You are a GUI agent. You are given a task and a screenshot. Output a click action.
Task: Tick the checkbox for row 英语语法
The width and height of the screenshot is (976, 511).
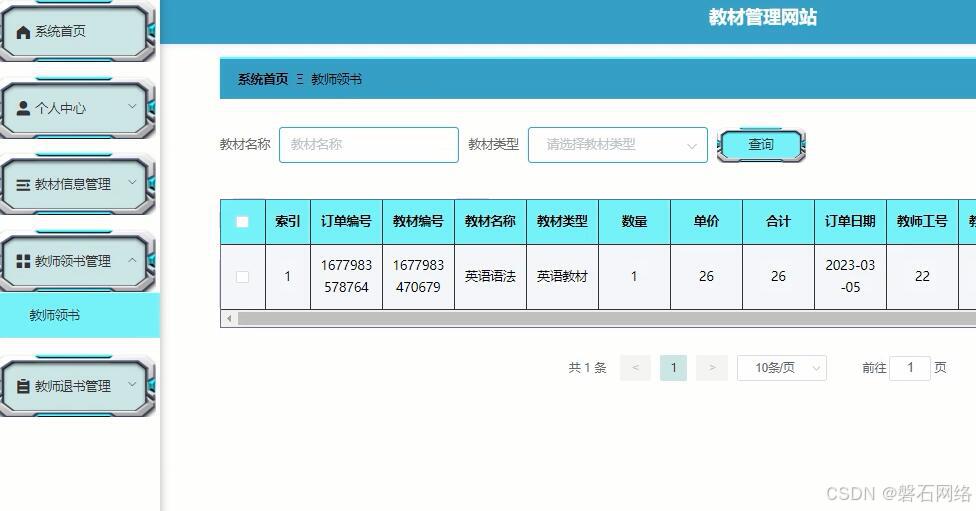242,276
